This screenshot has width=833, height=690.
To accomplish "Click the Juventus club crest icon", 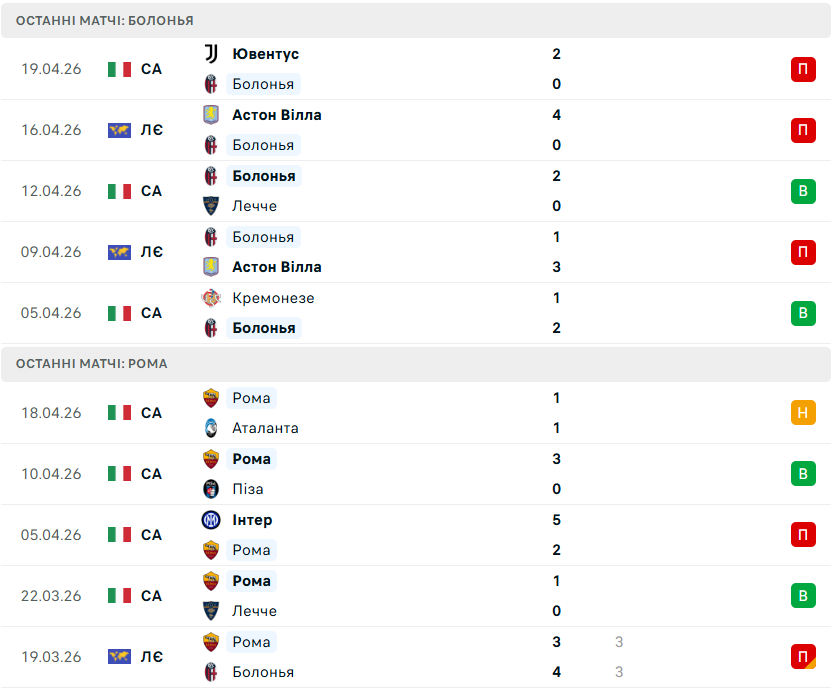I will pyautogui.click(x=211, y=54).
